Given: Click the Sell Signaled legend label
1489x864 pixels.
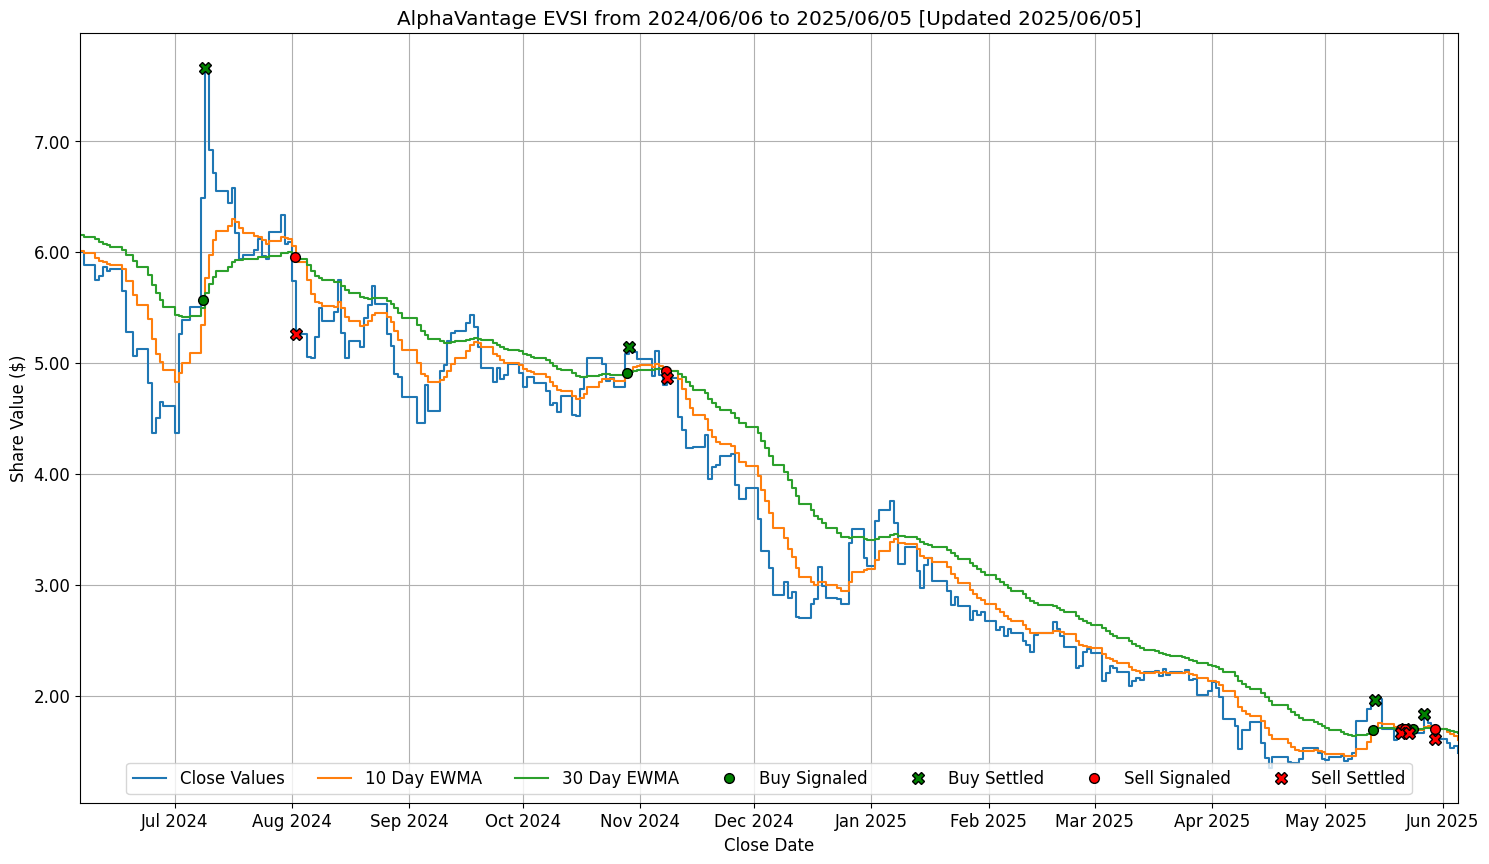Looking at the screenshot, I should [1177, 778].
